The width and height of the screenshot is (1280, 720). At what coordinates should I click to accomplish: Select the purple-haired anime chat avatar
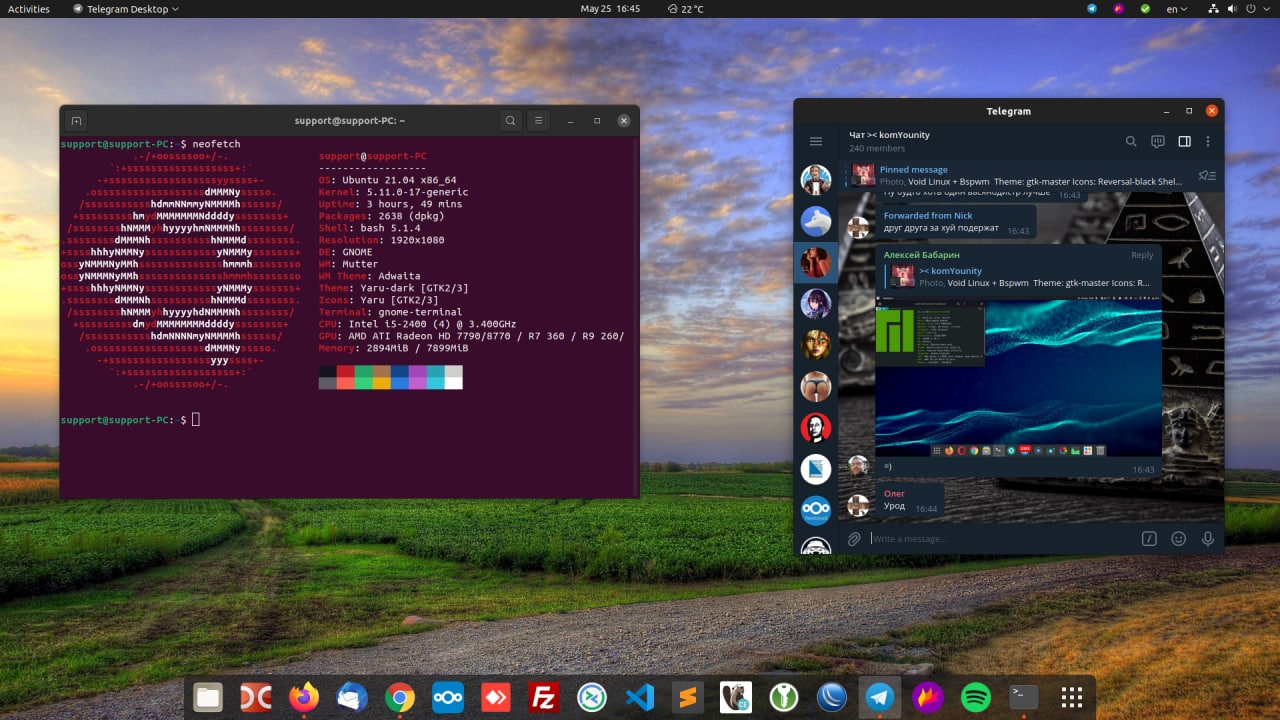click(x=816, y=303)
